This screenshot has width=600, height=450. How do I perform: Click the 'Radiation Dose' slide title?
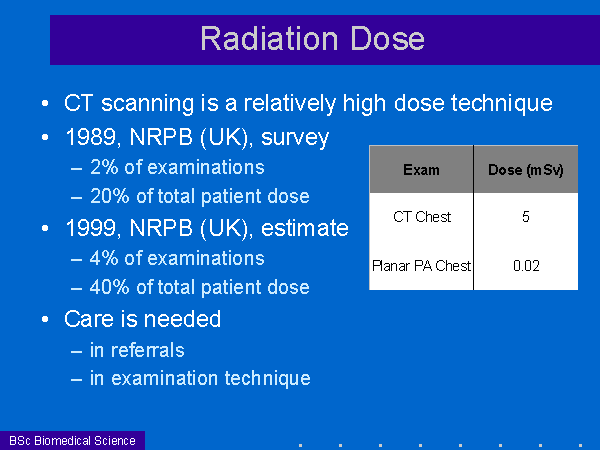(x=313, y=39)
